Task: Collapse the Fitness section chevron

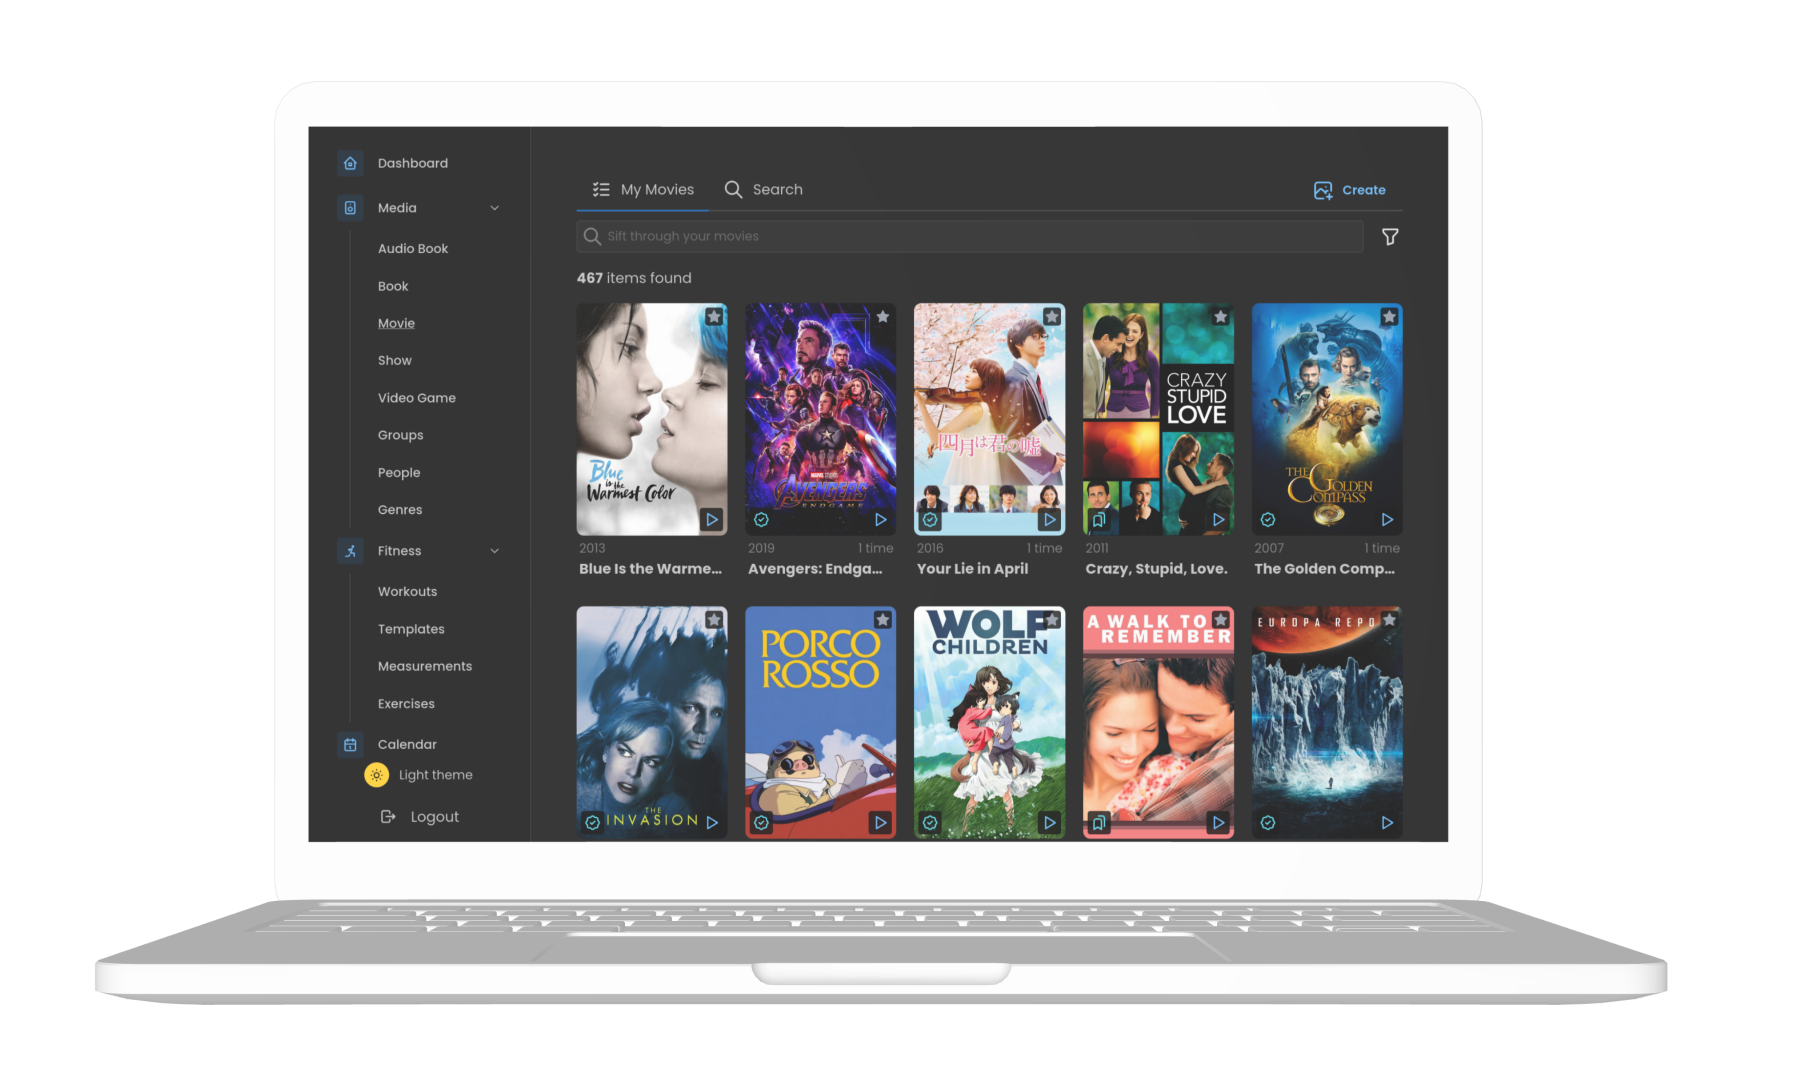Action: click(x=495, y=551)
